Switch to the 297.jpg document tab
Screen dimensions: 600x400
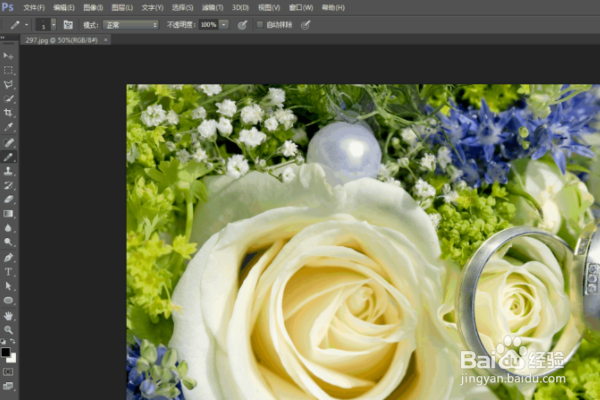tap(62, 40)
